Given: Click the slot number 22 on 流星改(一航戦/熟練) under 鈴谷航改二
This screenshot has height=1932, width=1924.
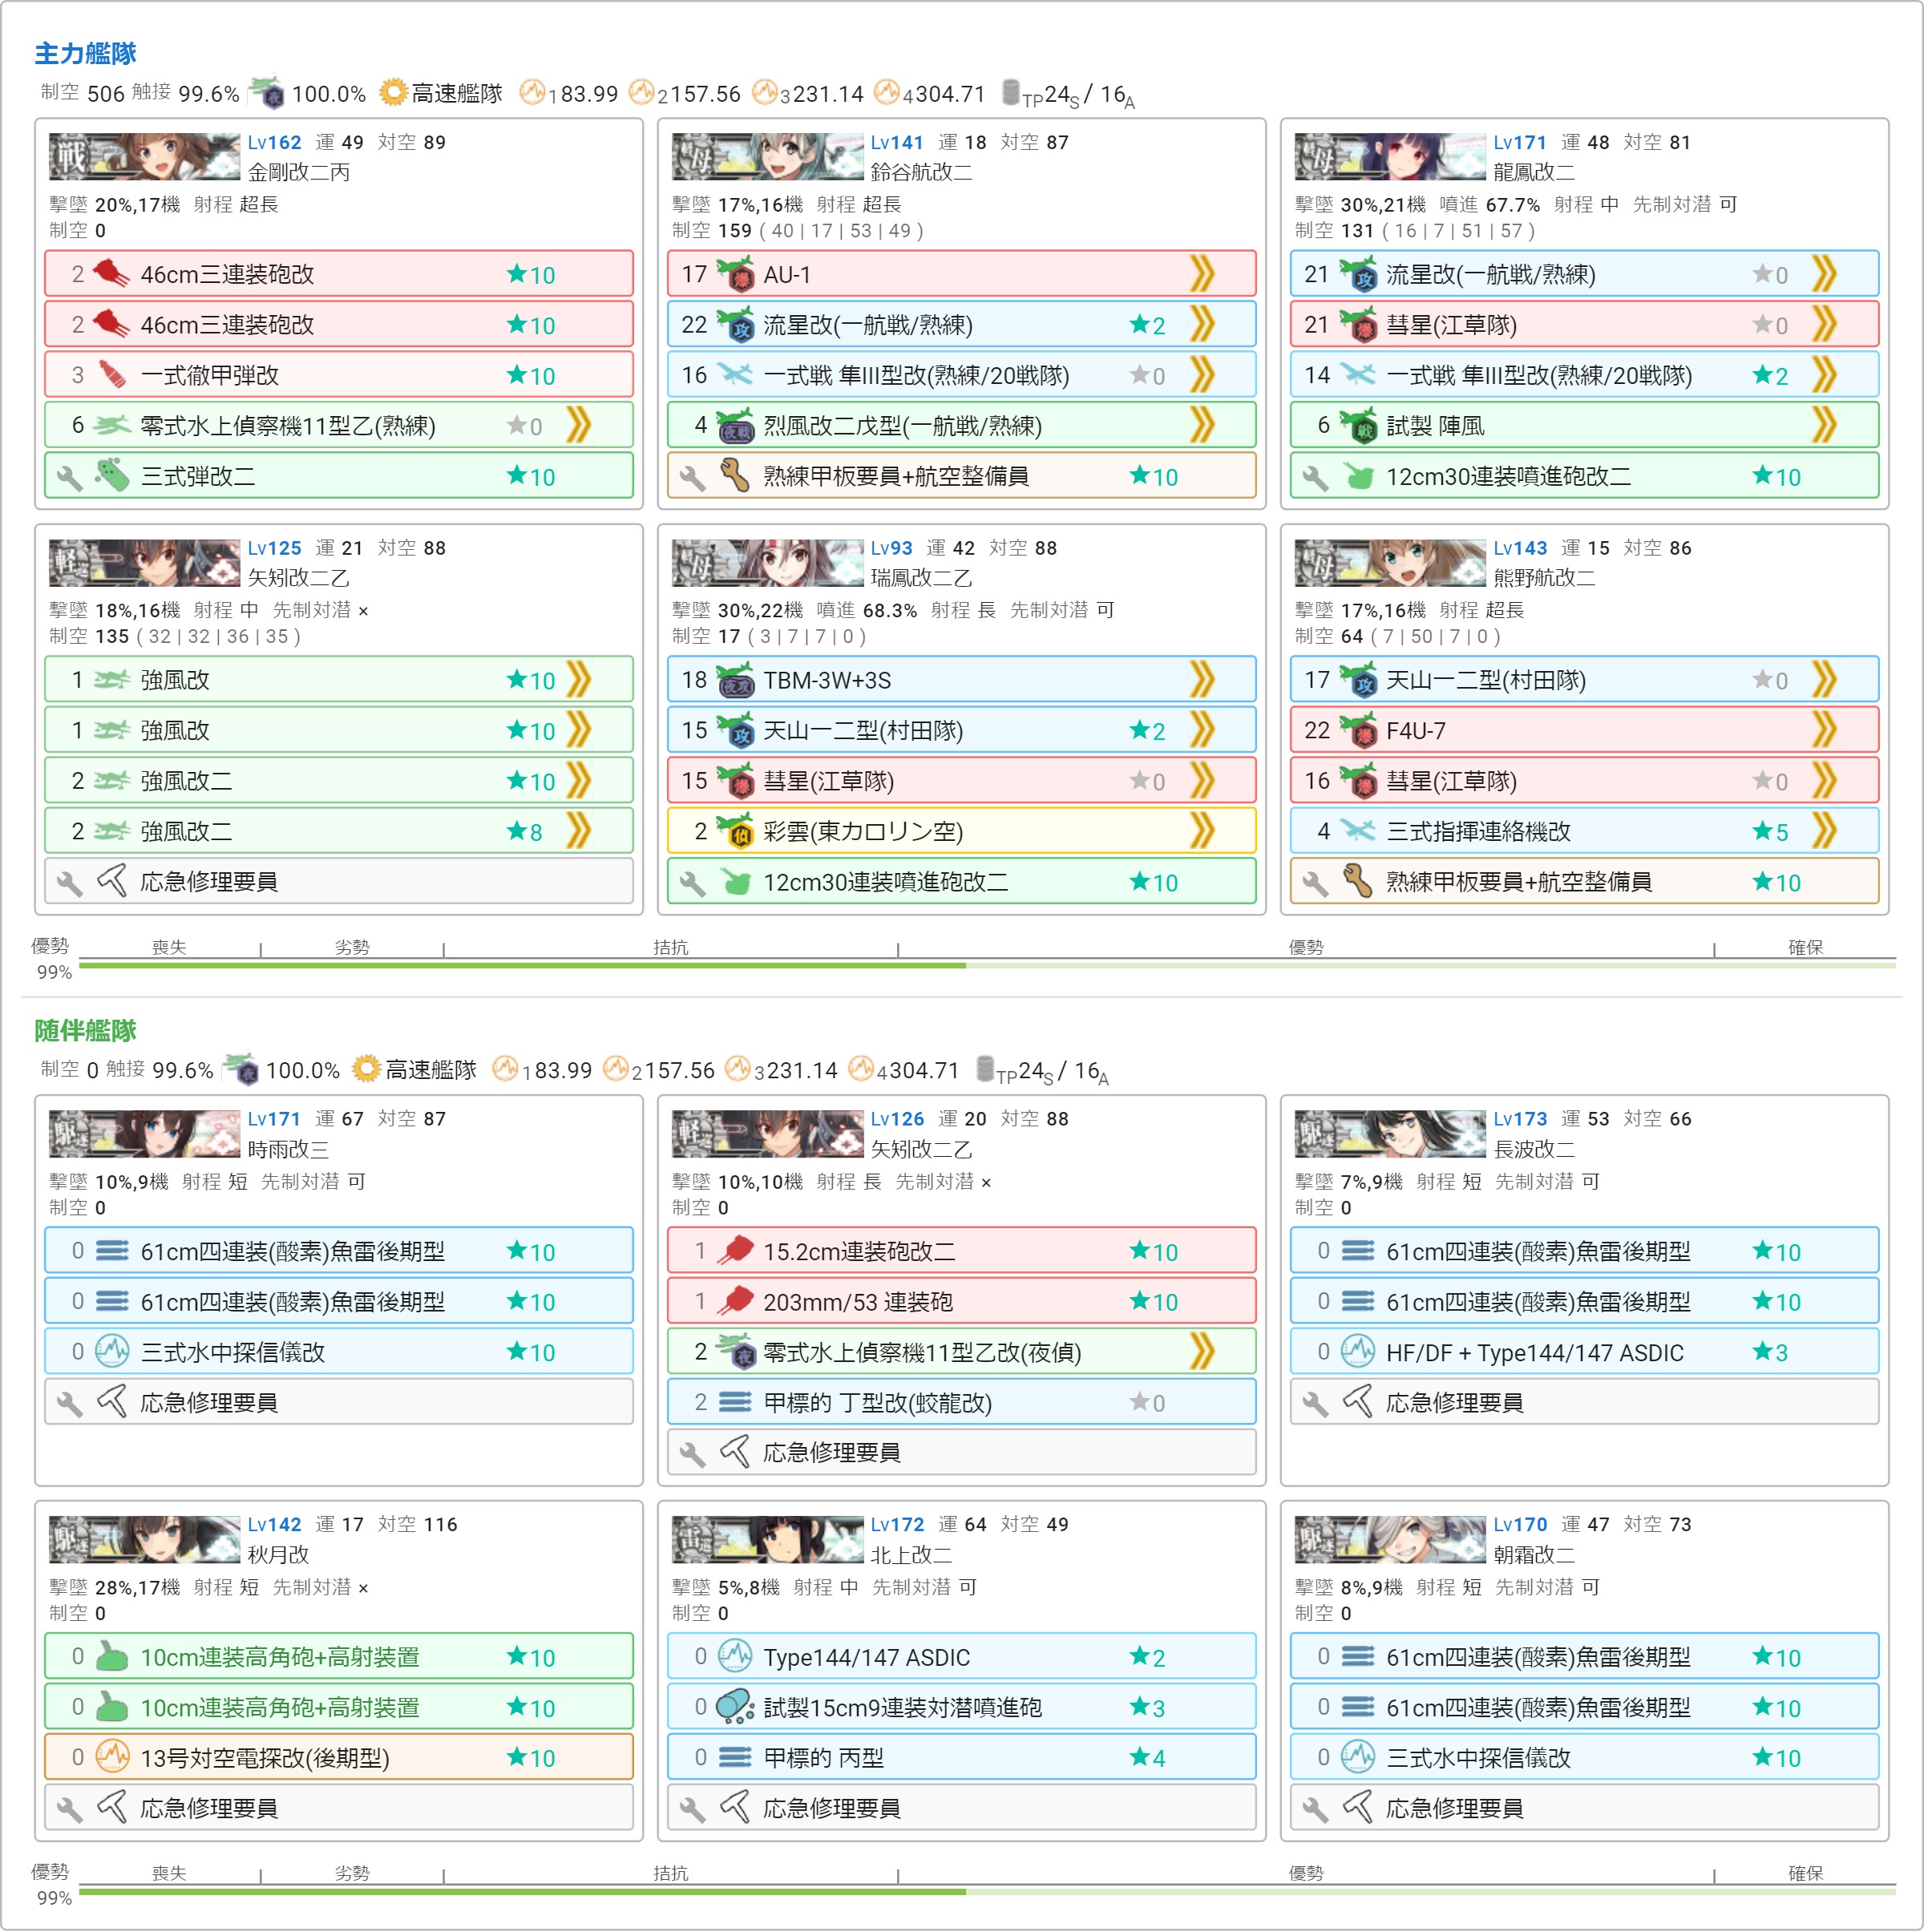Looking at the screenshot, I should (694, 324).
